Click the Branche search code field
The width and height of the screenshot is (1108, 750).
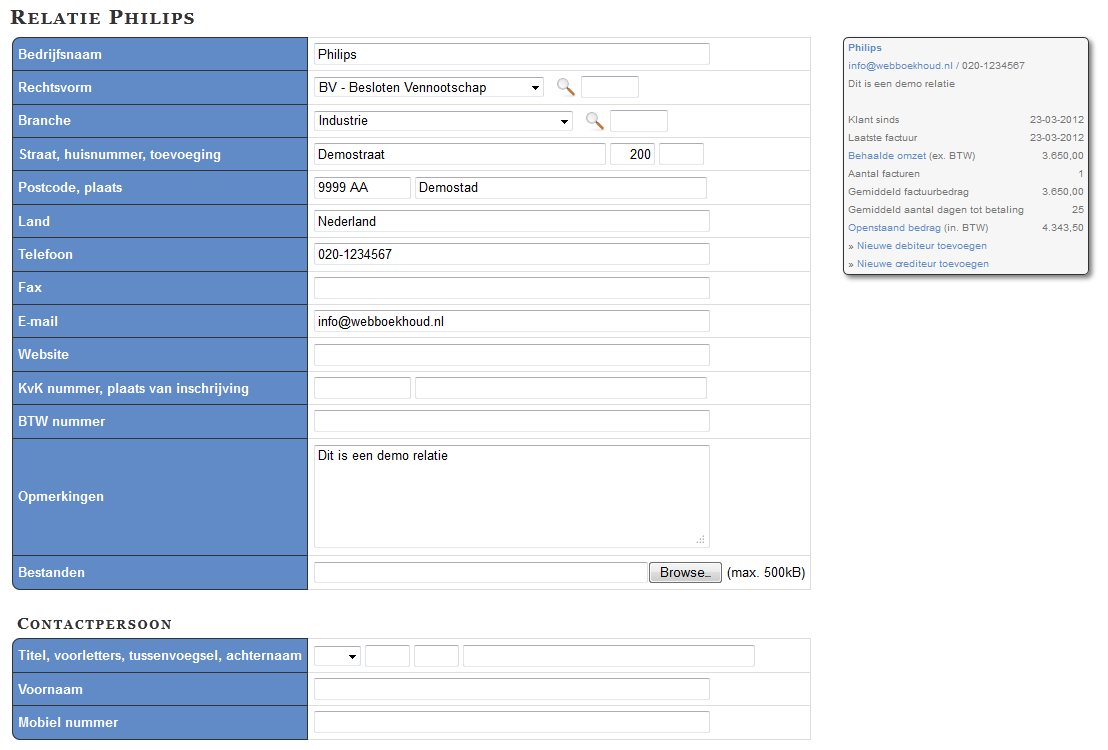pos(639,121)
